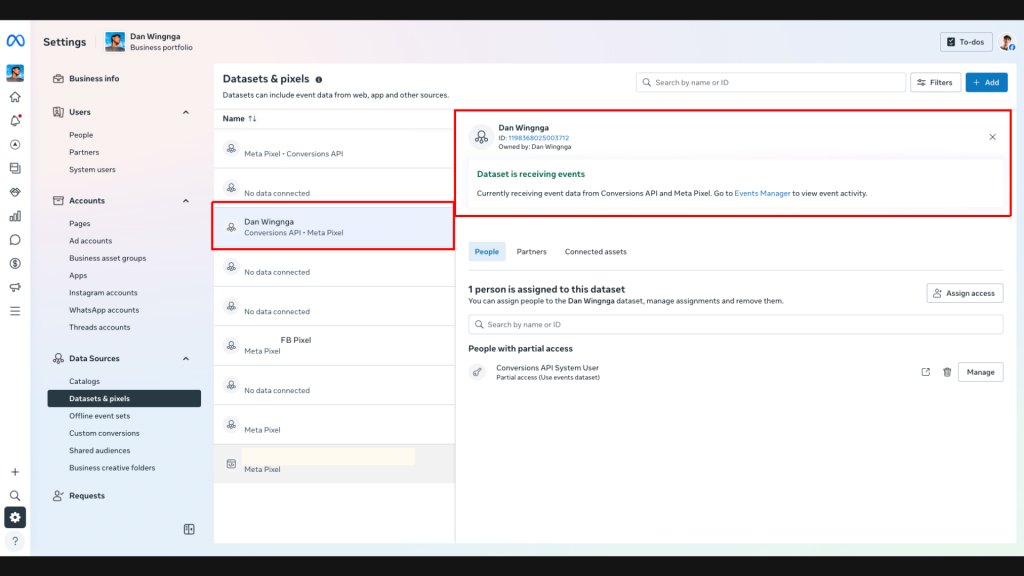Open Pages under Accounts
1024x576 pixels.
[x=80, y=223]
